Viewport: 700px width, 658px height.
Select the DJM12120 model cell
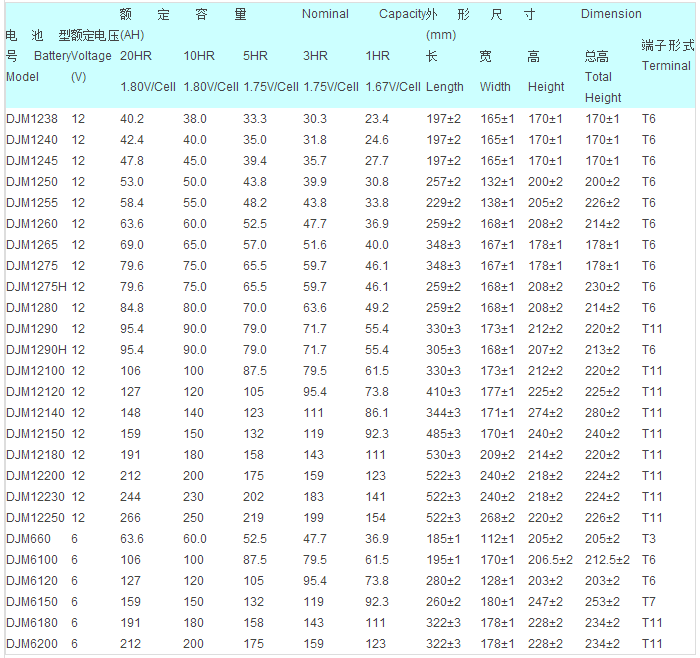35,391
